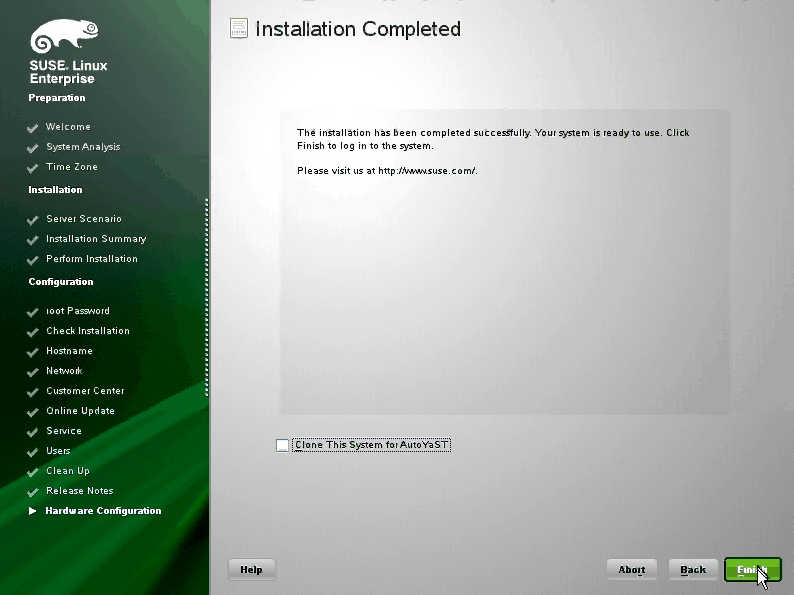Click the Check Installation checkmark icon
This screenshot has height=595, width=794.
point(33,332)
